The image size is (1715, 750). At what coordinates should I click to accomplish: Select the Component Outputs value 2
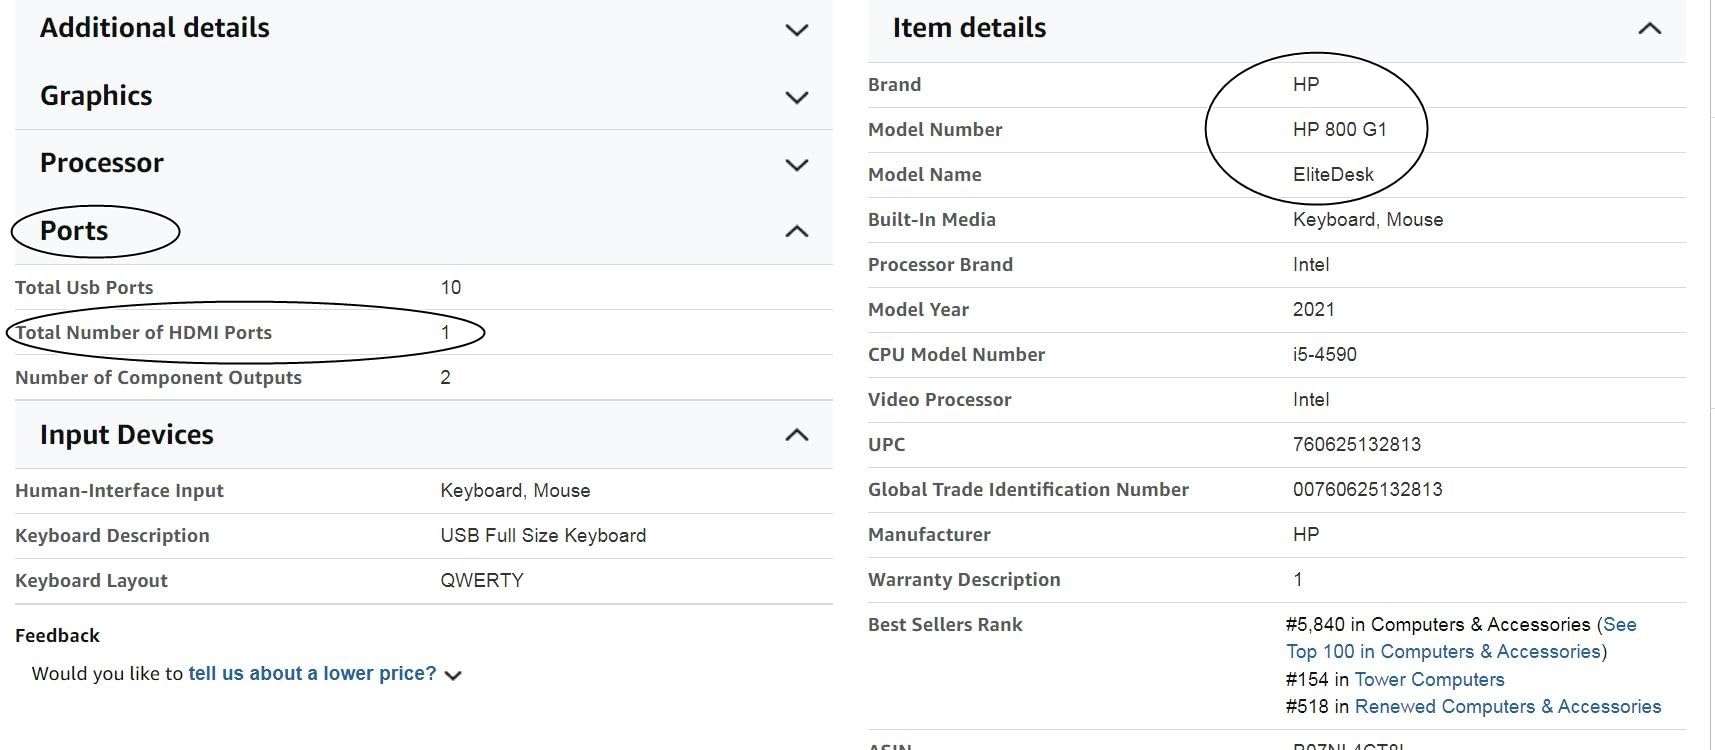point(446,377)
